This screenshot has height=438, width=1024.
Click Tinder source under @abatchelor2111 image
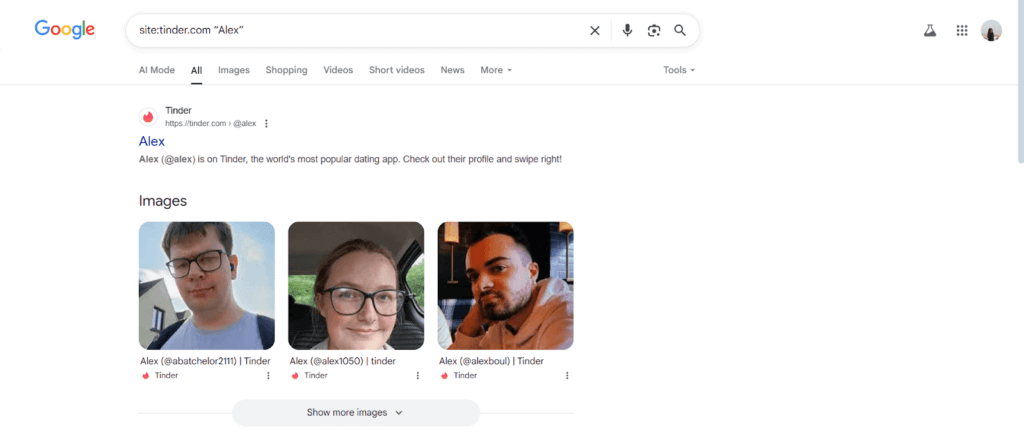160,375
